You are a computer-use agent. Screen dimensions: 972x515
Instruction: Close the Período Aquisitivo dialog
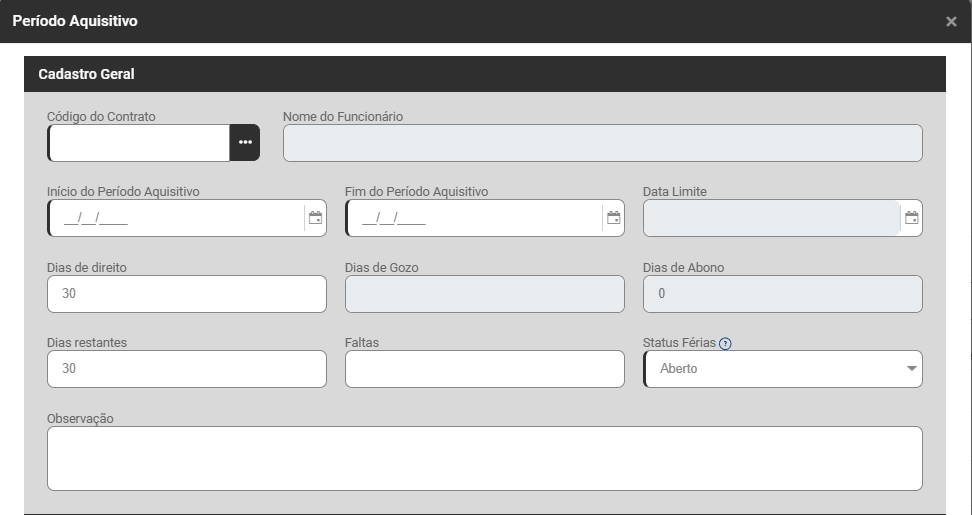click(951, 21)
